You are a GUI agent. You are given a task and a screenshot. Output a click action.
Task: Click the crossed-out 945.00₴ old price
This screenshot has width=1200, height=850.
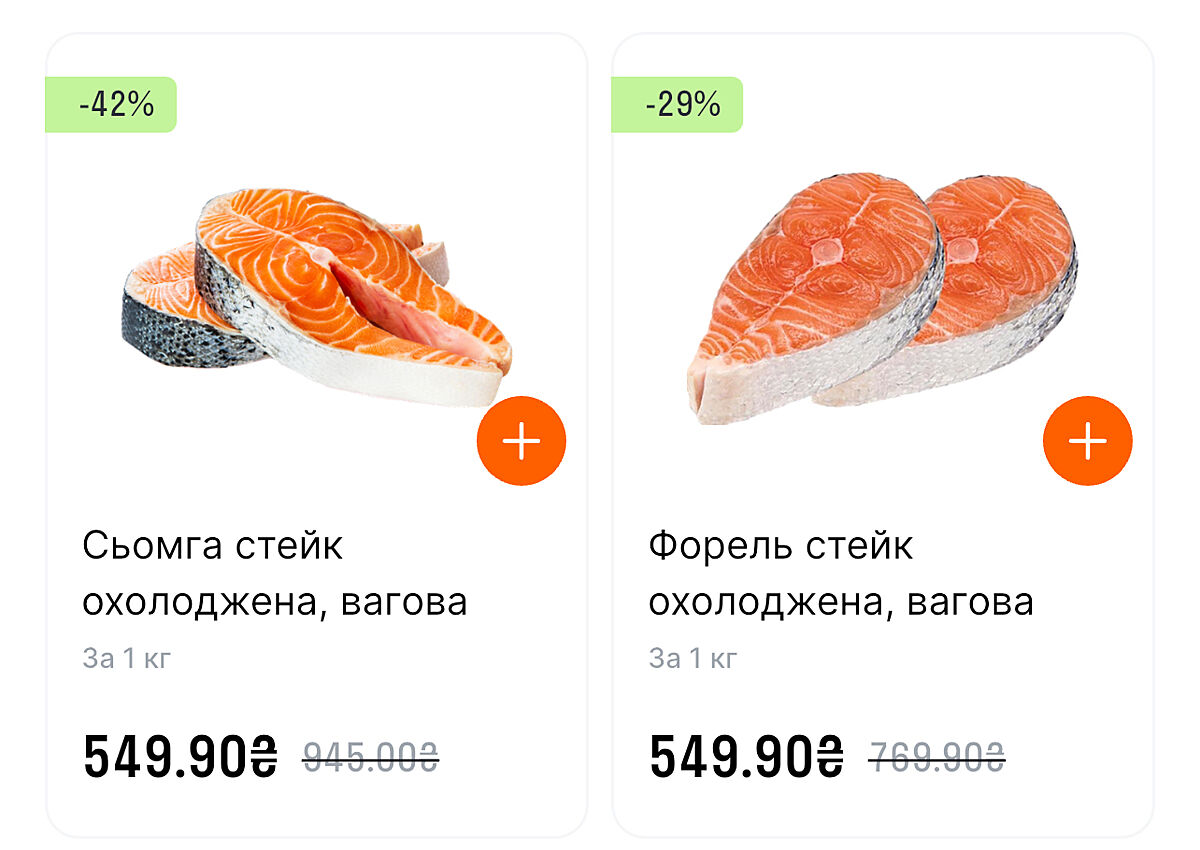[x=370, y=757]
